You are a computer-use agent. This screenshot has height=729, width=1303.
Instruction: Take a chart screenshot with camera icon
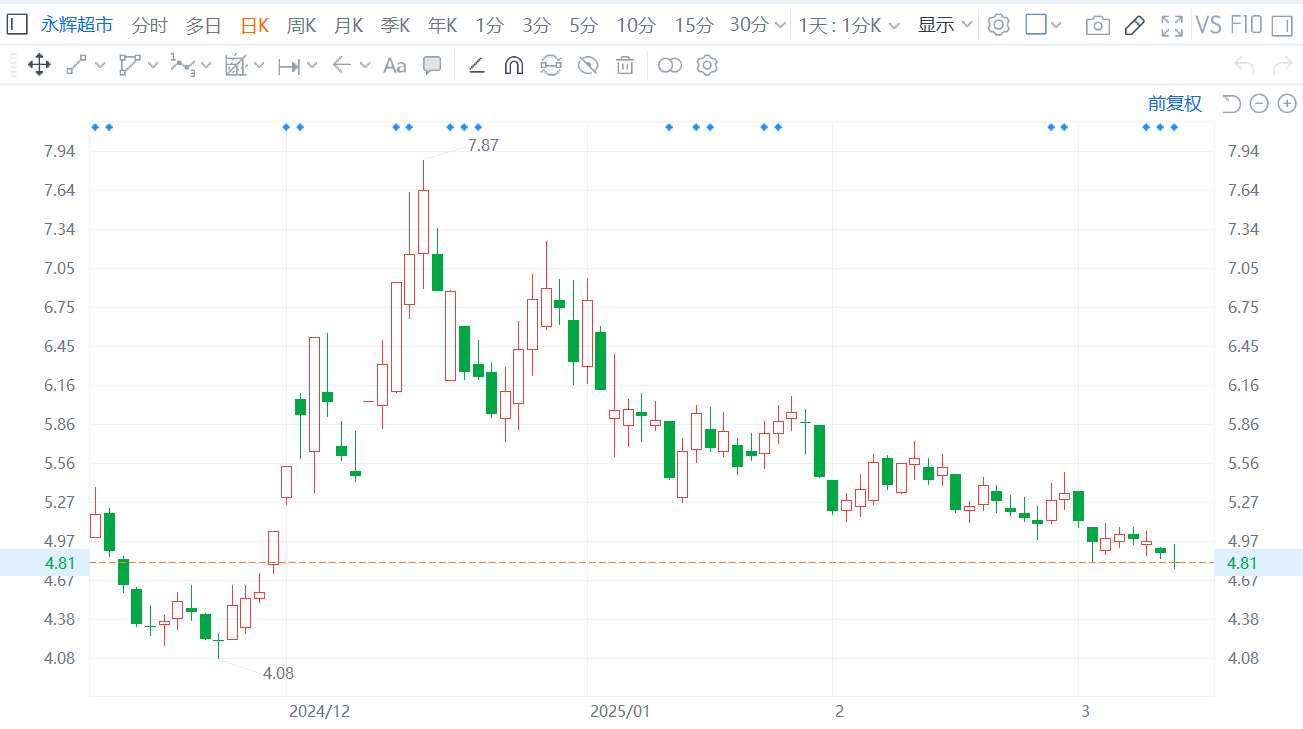tap(1098, 25)
